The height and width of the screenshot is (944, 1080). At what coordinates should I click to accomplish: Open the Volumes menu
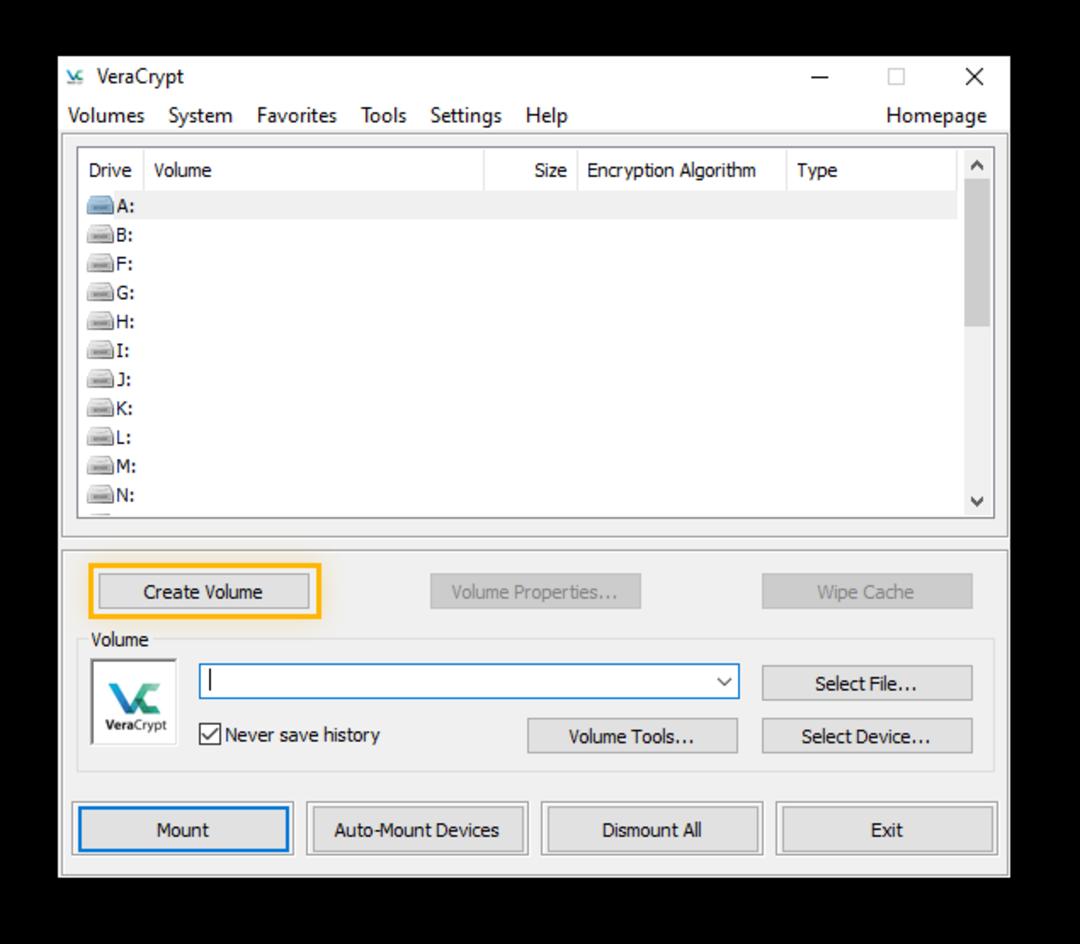(x=106, y=116)
